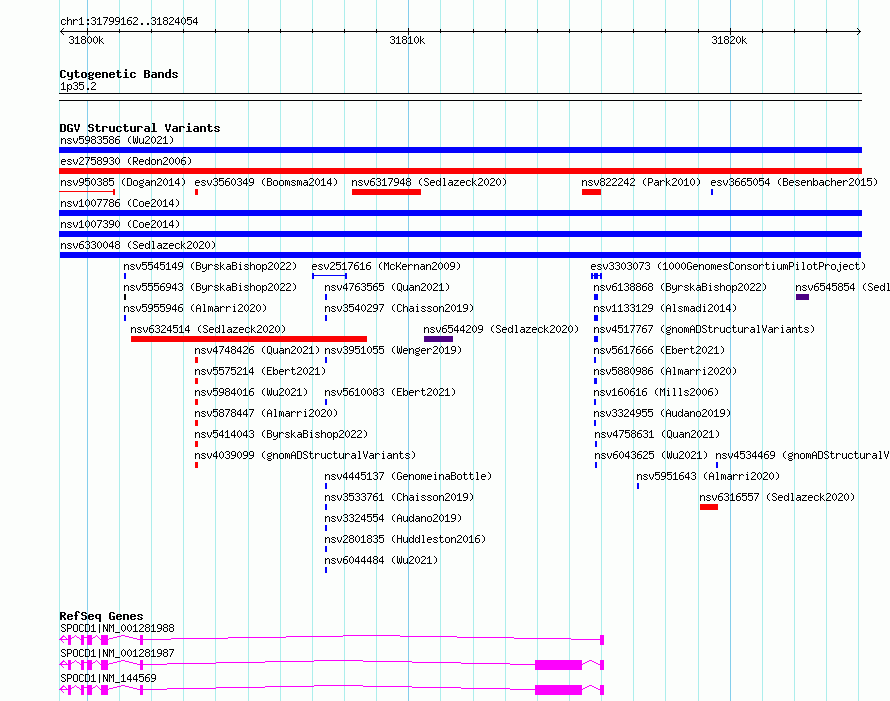Click nsv5414043 (ByrskaBishop2022) label

point(281,434)
